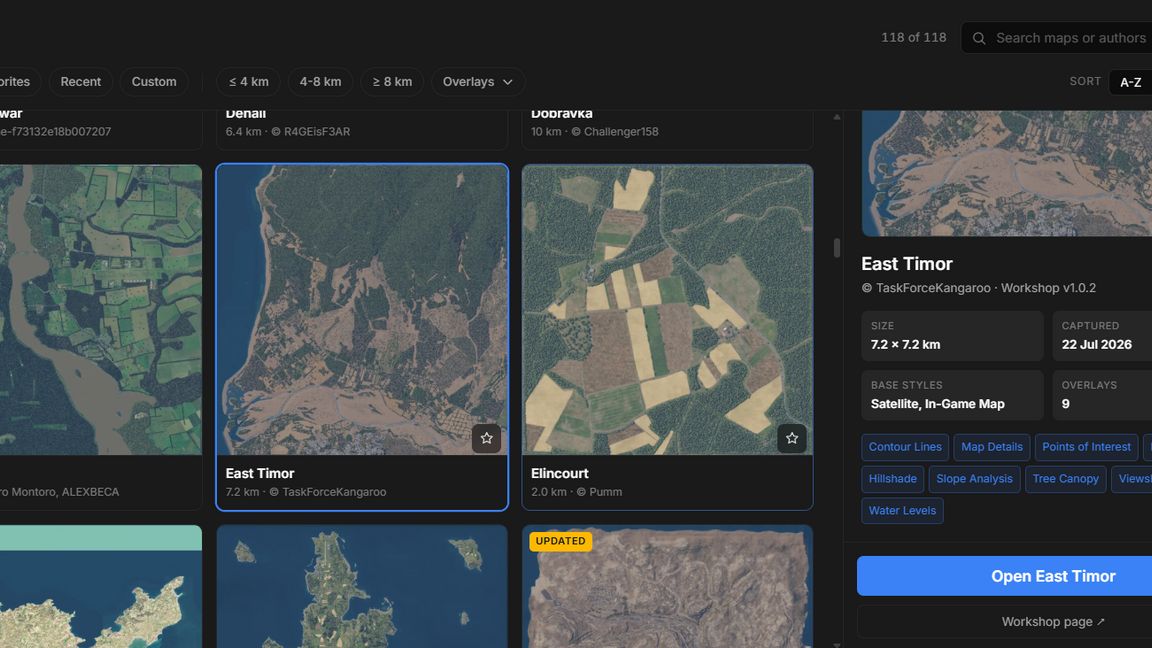1152x648 pixels.
Task: Select the Contour Lines overlay tag
Action: [x=905, y=447]
